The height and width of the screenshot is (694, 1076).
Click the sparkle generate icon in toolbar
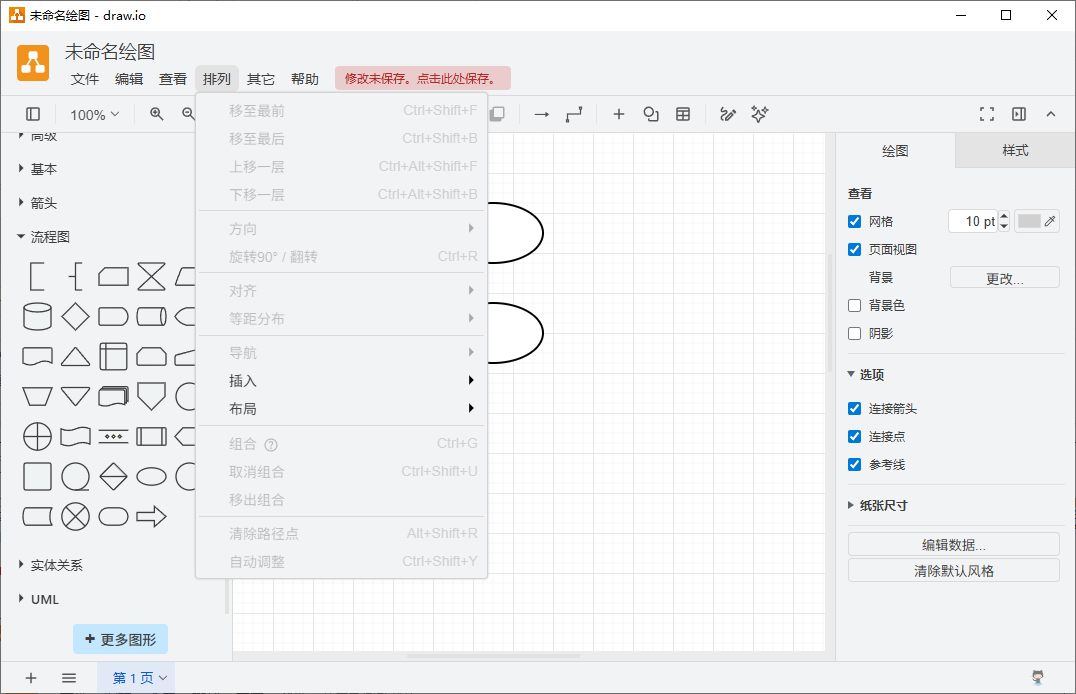point(759,114)
